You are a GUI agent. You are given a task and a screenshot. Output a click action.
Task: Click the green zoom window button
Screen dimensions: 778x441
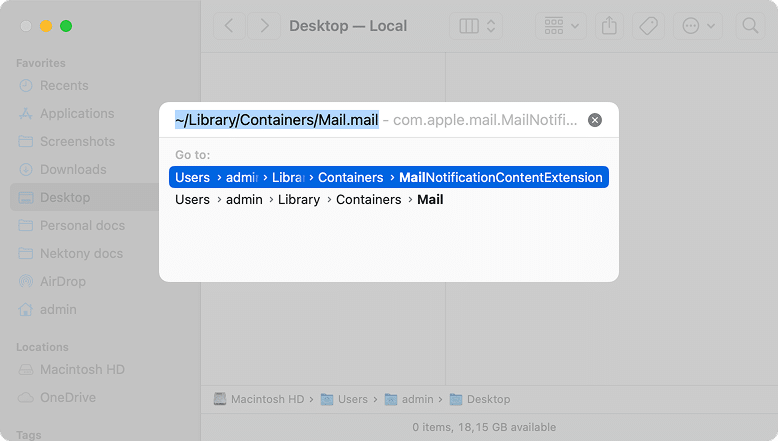pos(66,26)
